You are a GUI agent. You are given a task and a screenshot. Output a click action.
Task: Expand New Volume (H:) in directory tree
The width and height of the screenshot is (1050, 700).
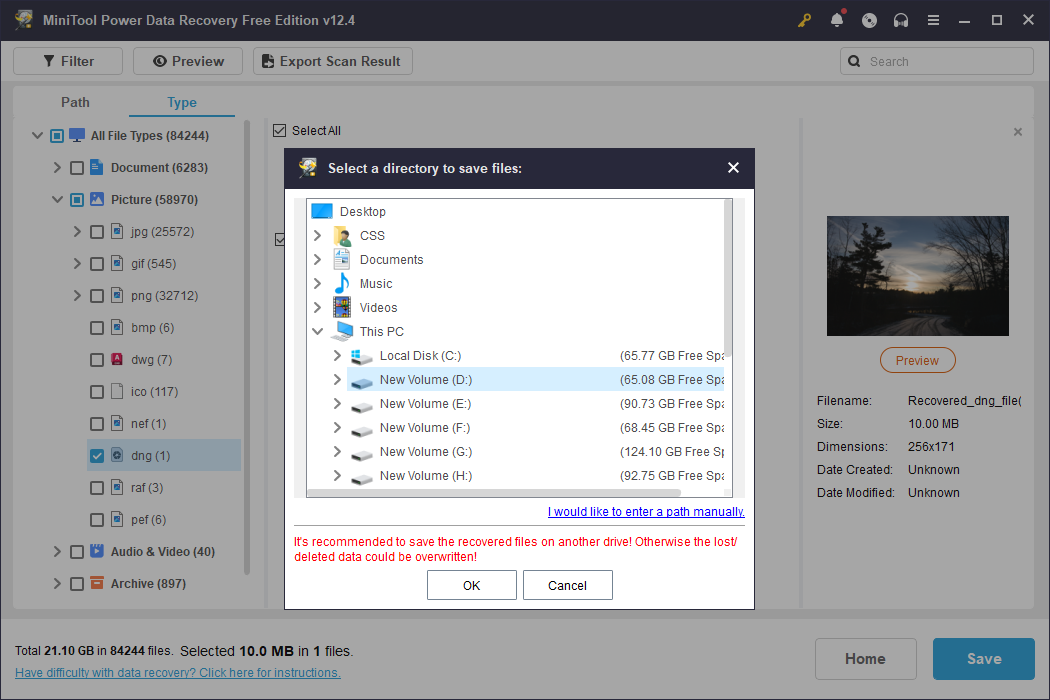(x=338, y=475)
